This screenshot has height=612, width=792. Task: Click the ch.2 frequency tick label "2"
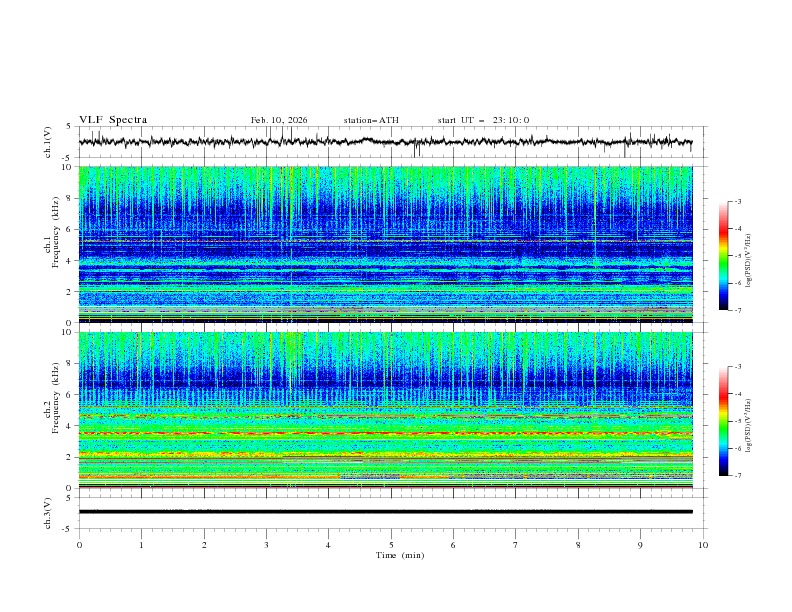[70, 457]
